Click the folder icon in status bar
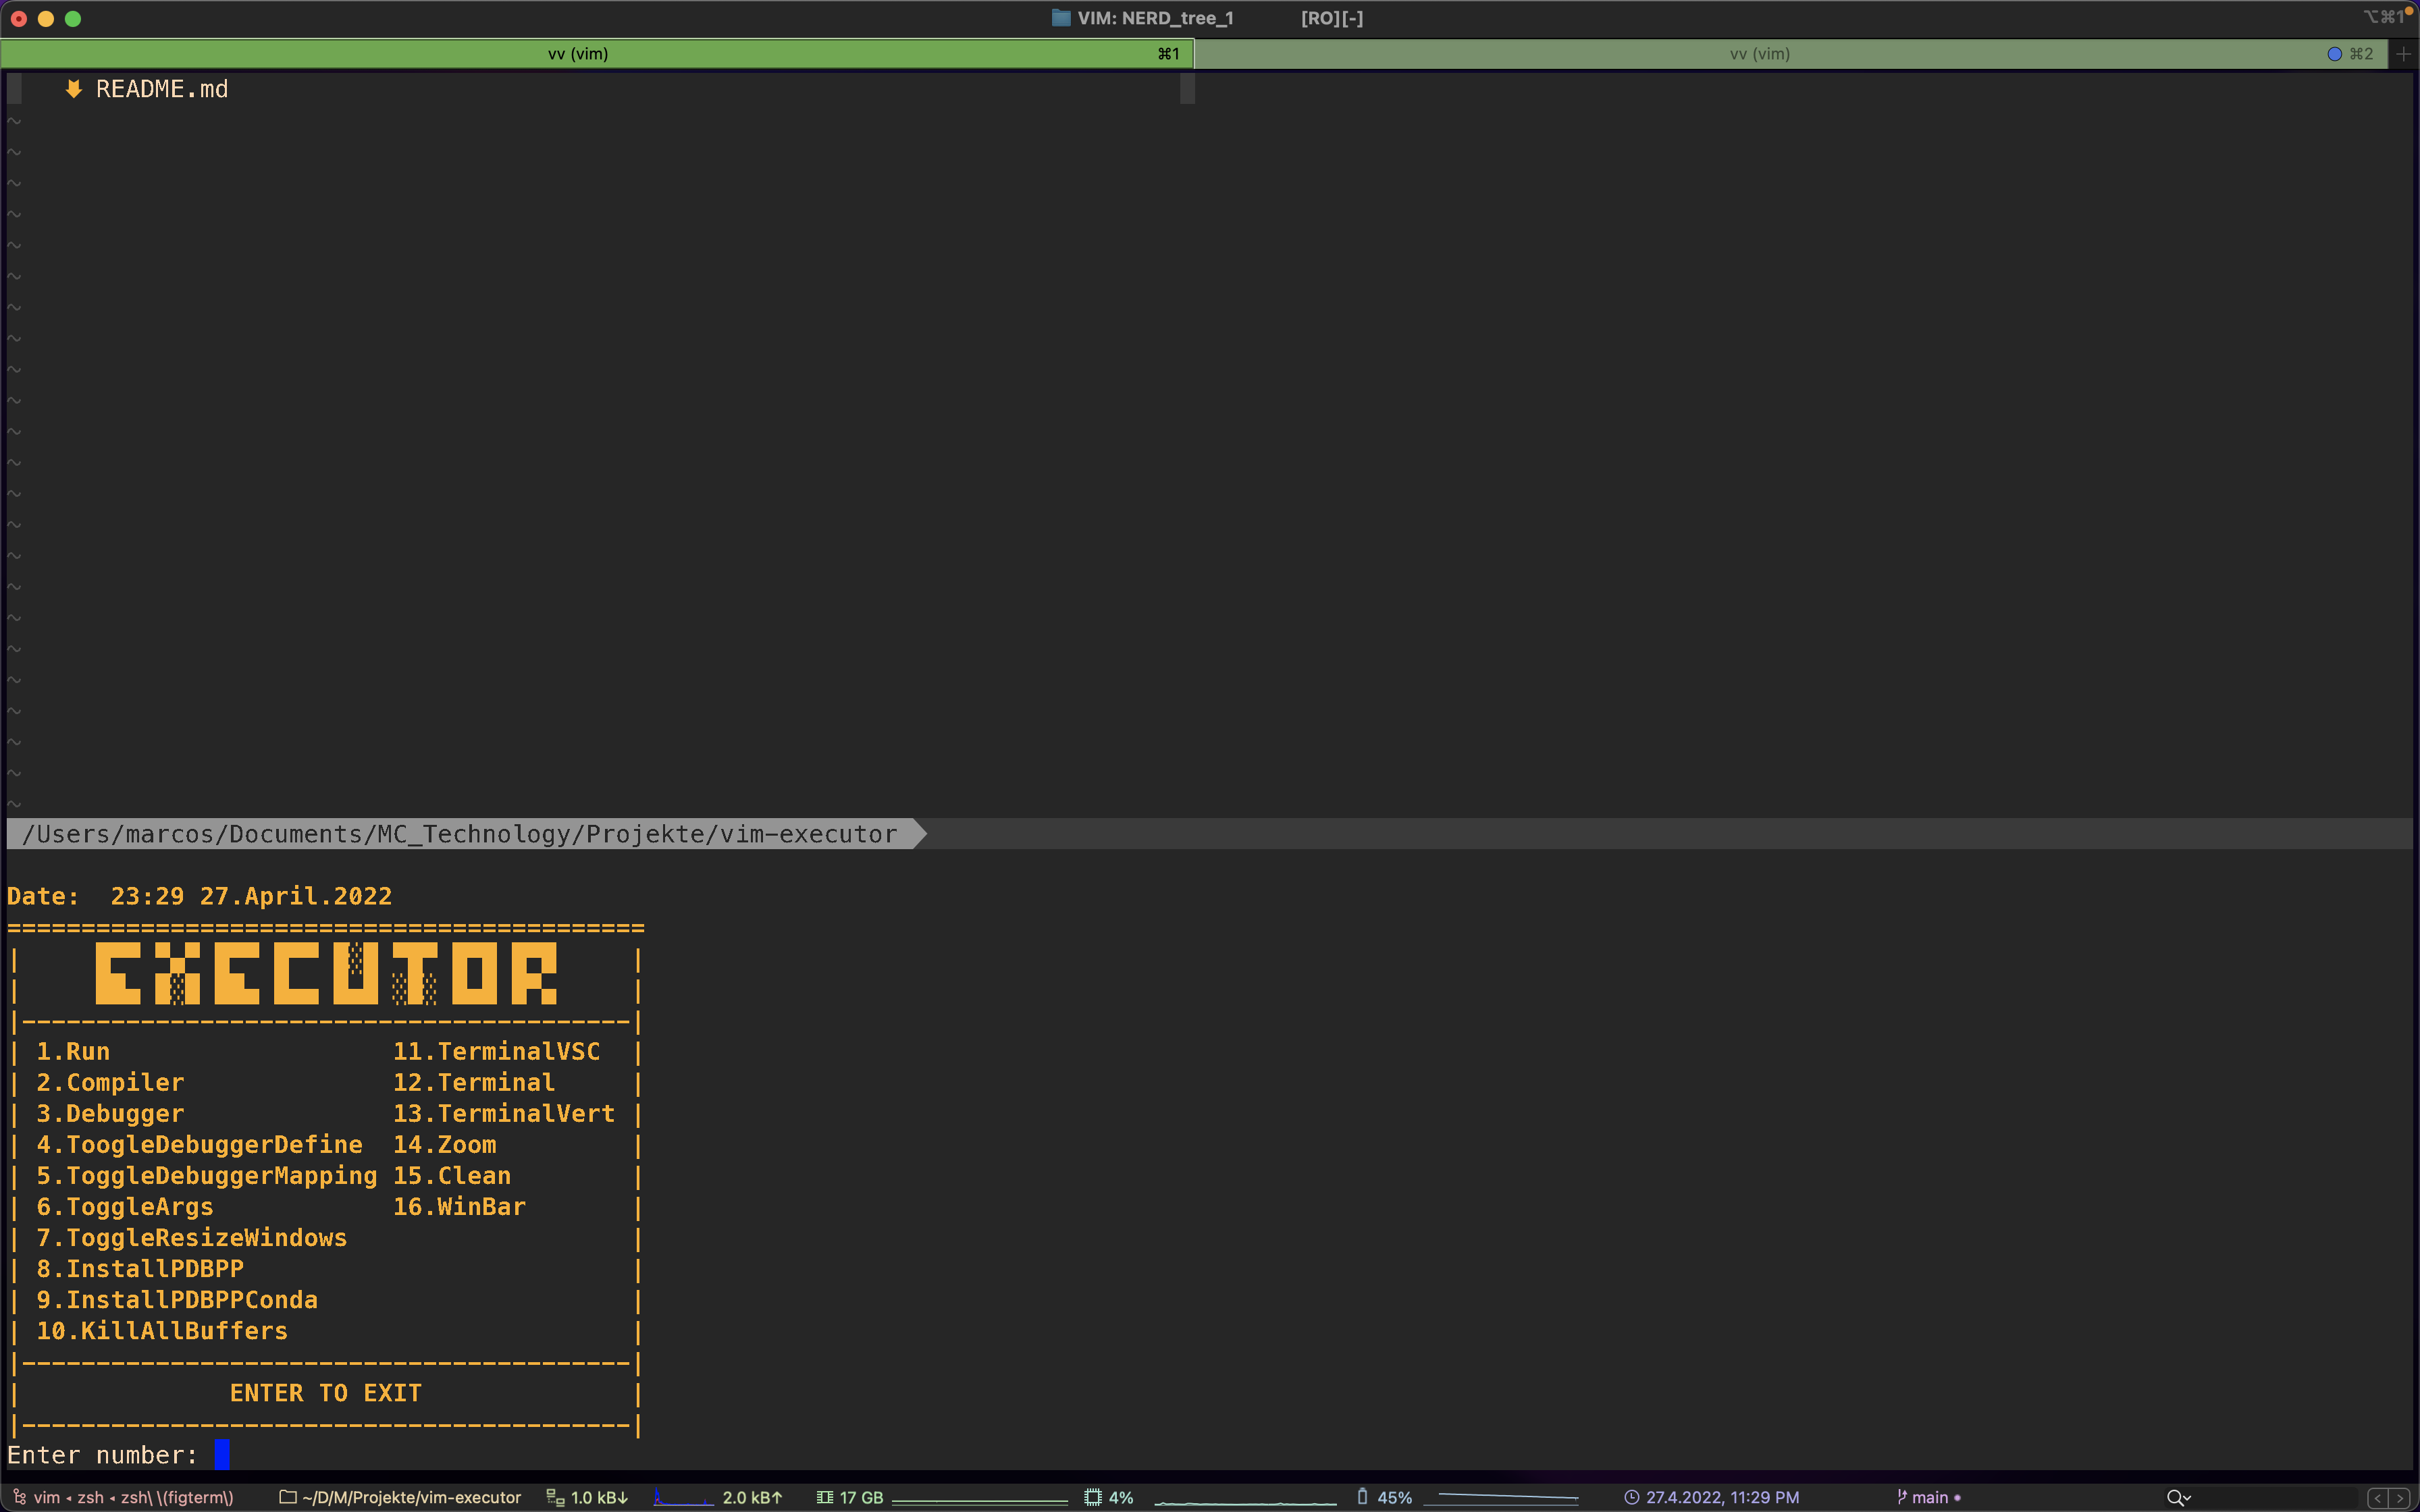The image size is (2420, 1512). [x=288, y=1497]
